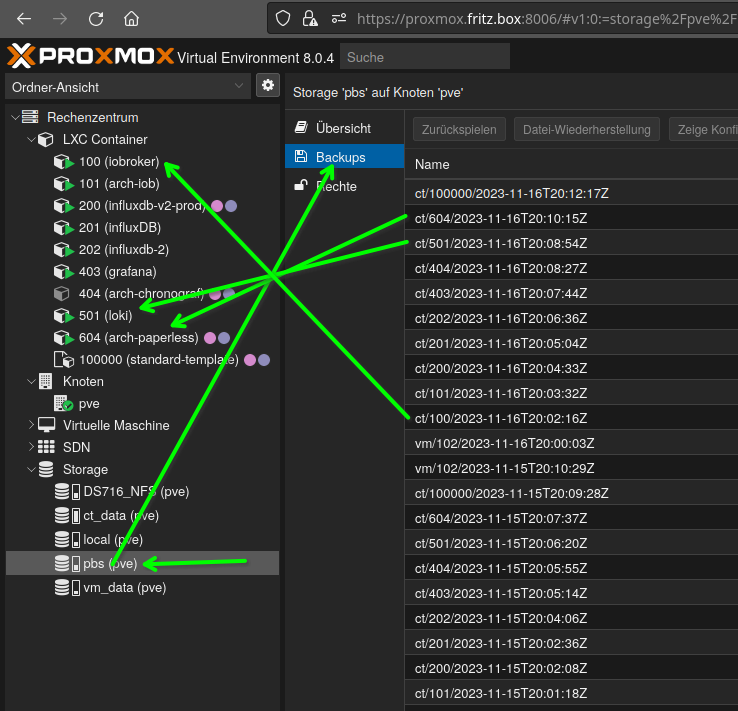This screenshot has width=738, height=711.
Task: Open the Ordner-Ansicht view dropdown
Action: click(128, 87)
